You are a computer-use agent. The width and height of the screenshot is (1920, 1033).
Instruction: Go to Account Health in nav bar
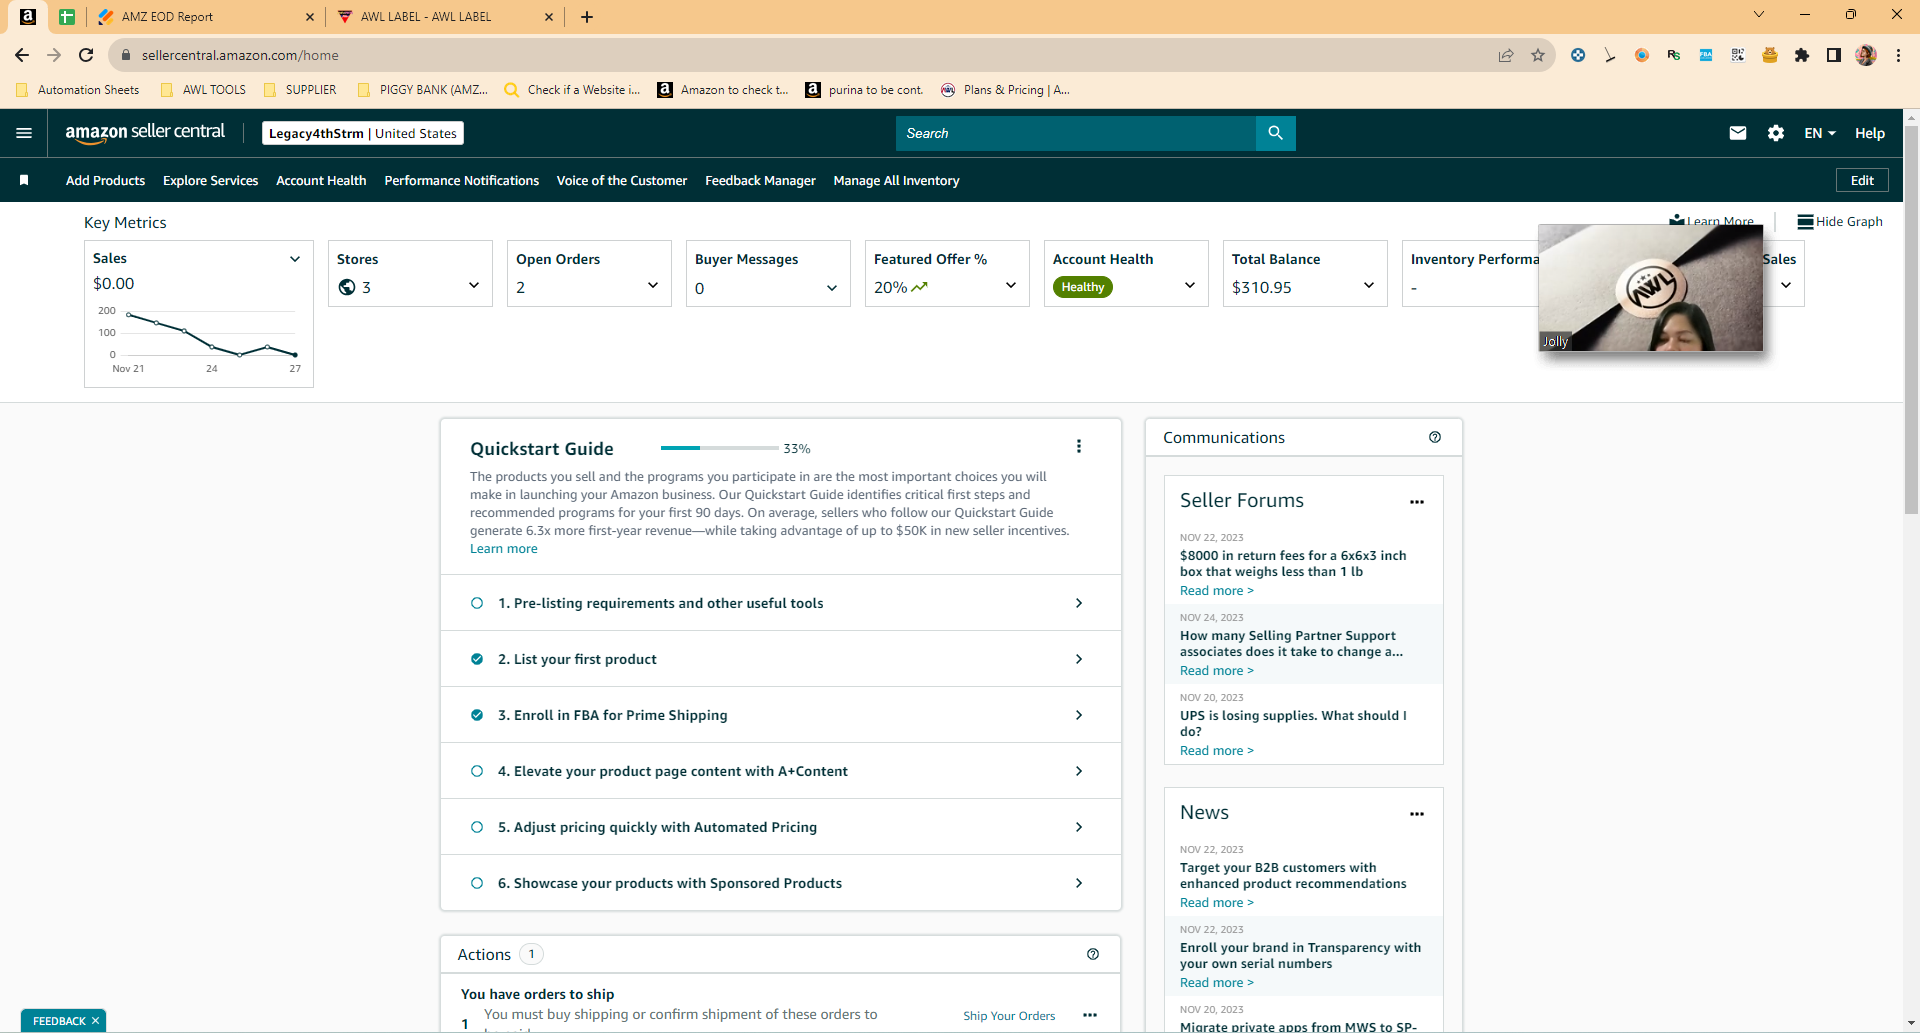321,180
